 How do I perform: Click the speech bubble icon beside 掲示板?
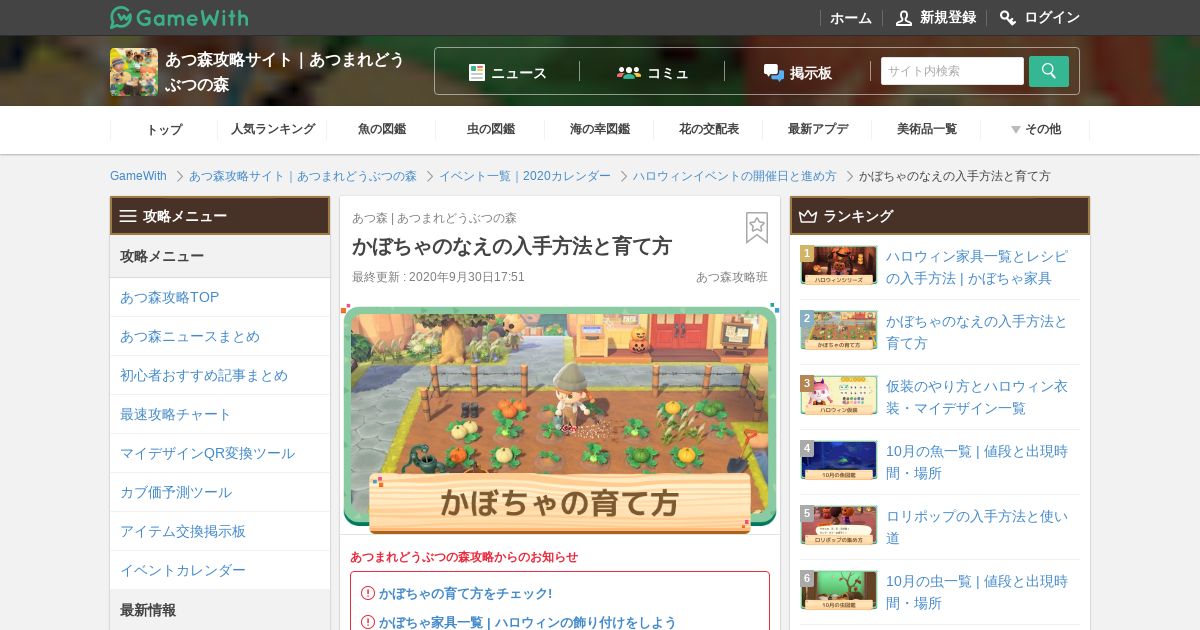click(774, 72)
